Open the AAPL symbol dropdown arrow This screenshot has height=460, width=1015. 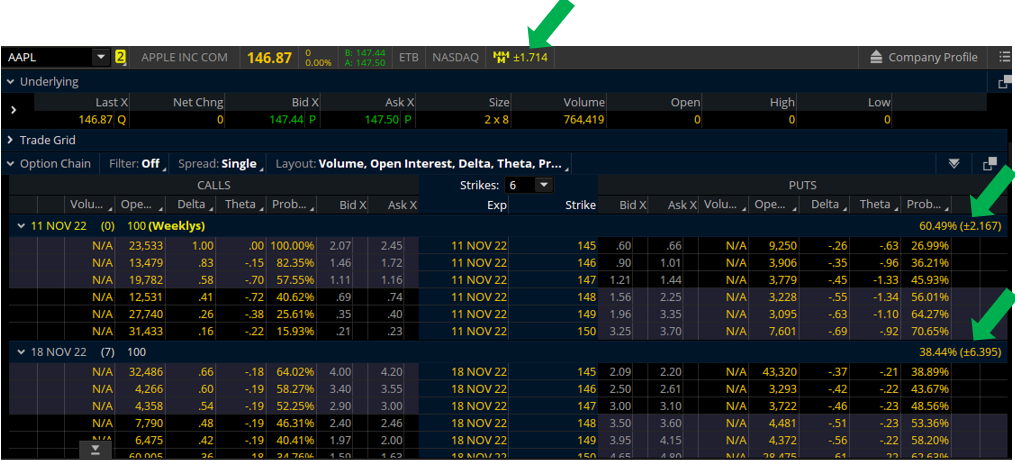click(x=100, y=57)
